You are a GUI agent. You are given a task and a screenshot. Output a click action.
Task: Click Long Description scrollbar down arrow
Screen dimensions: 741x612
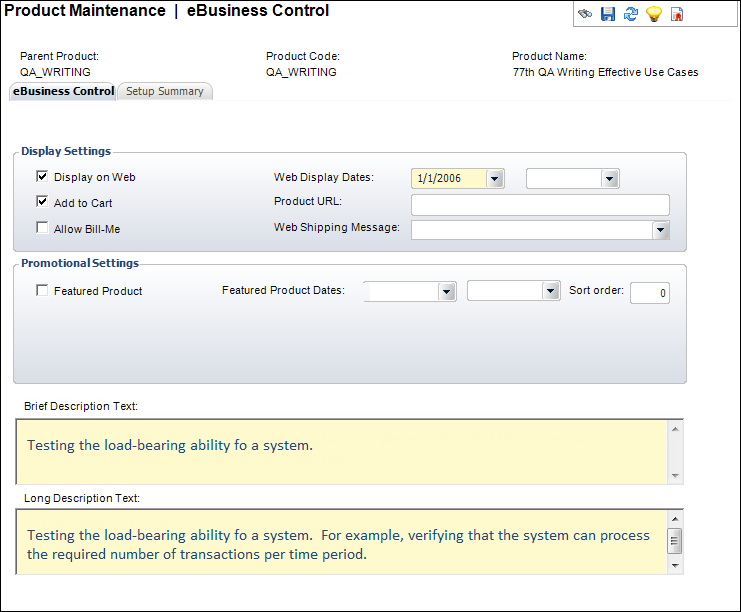[675, 566]
